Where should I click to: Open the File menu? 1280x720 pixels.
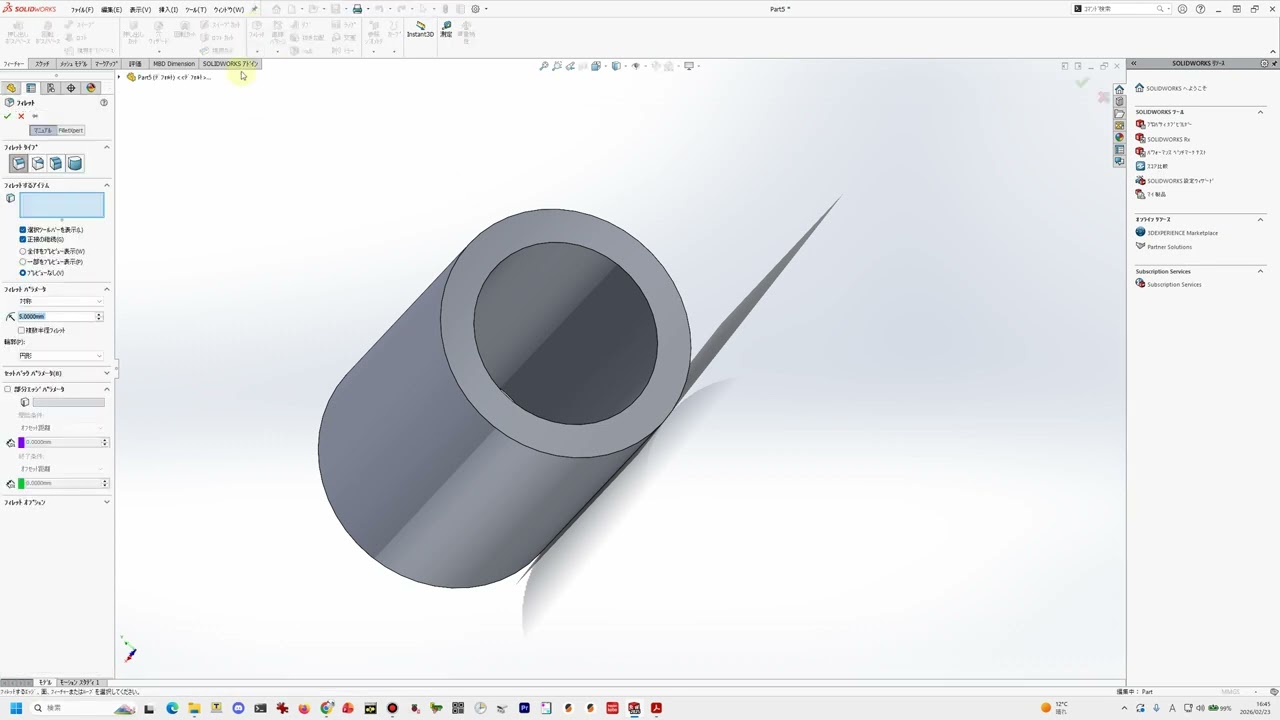pos(82,9)
